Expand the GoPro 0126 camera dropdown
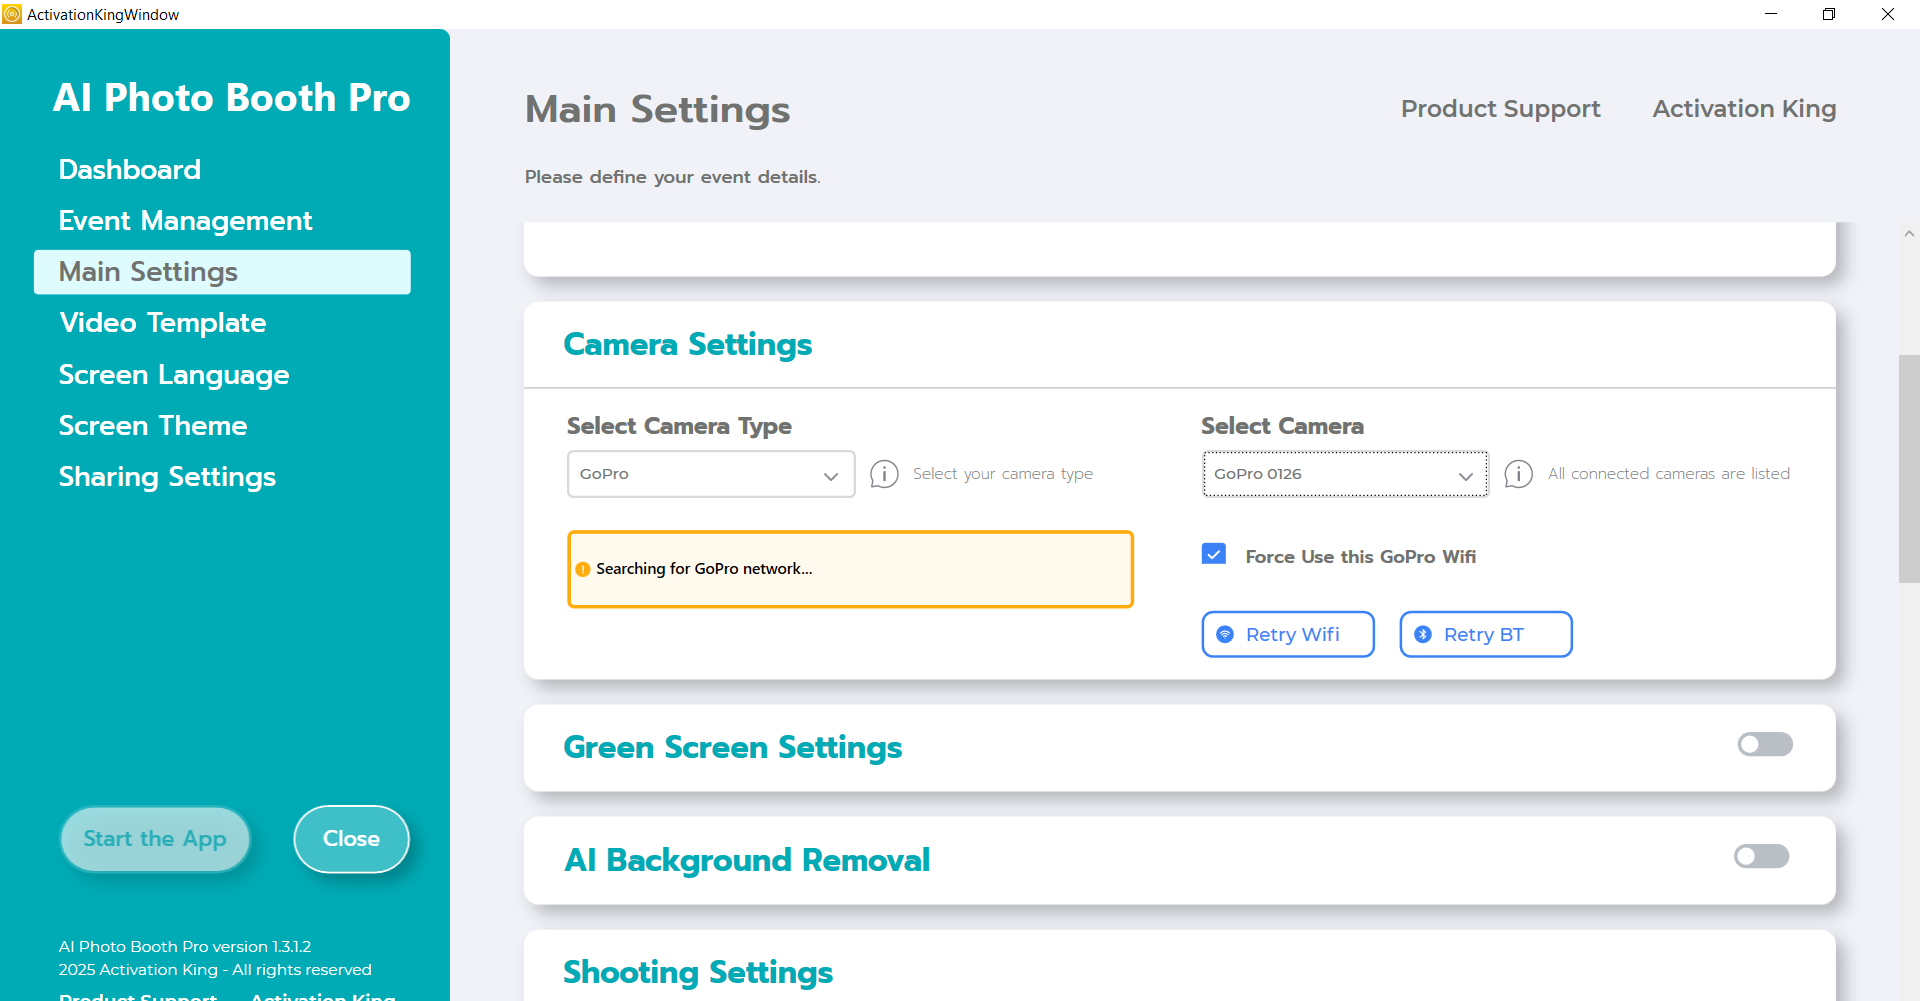 [1344, 474]
